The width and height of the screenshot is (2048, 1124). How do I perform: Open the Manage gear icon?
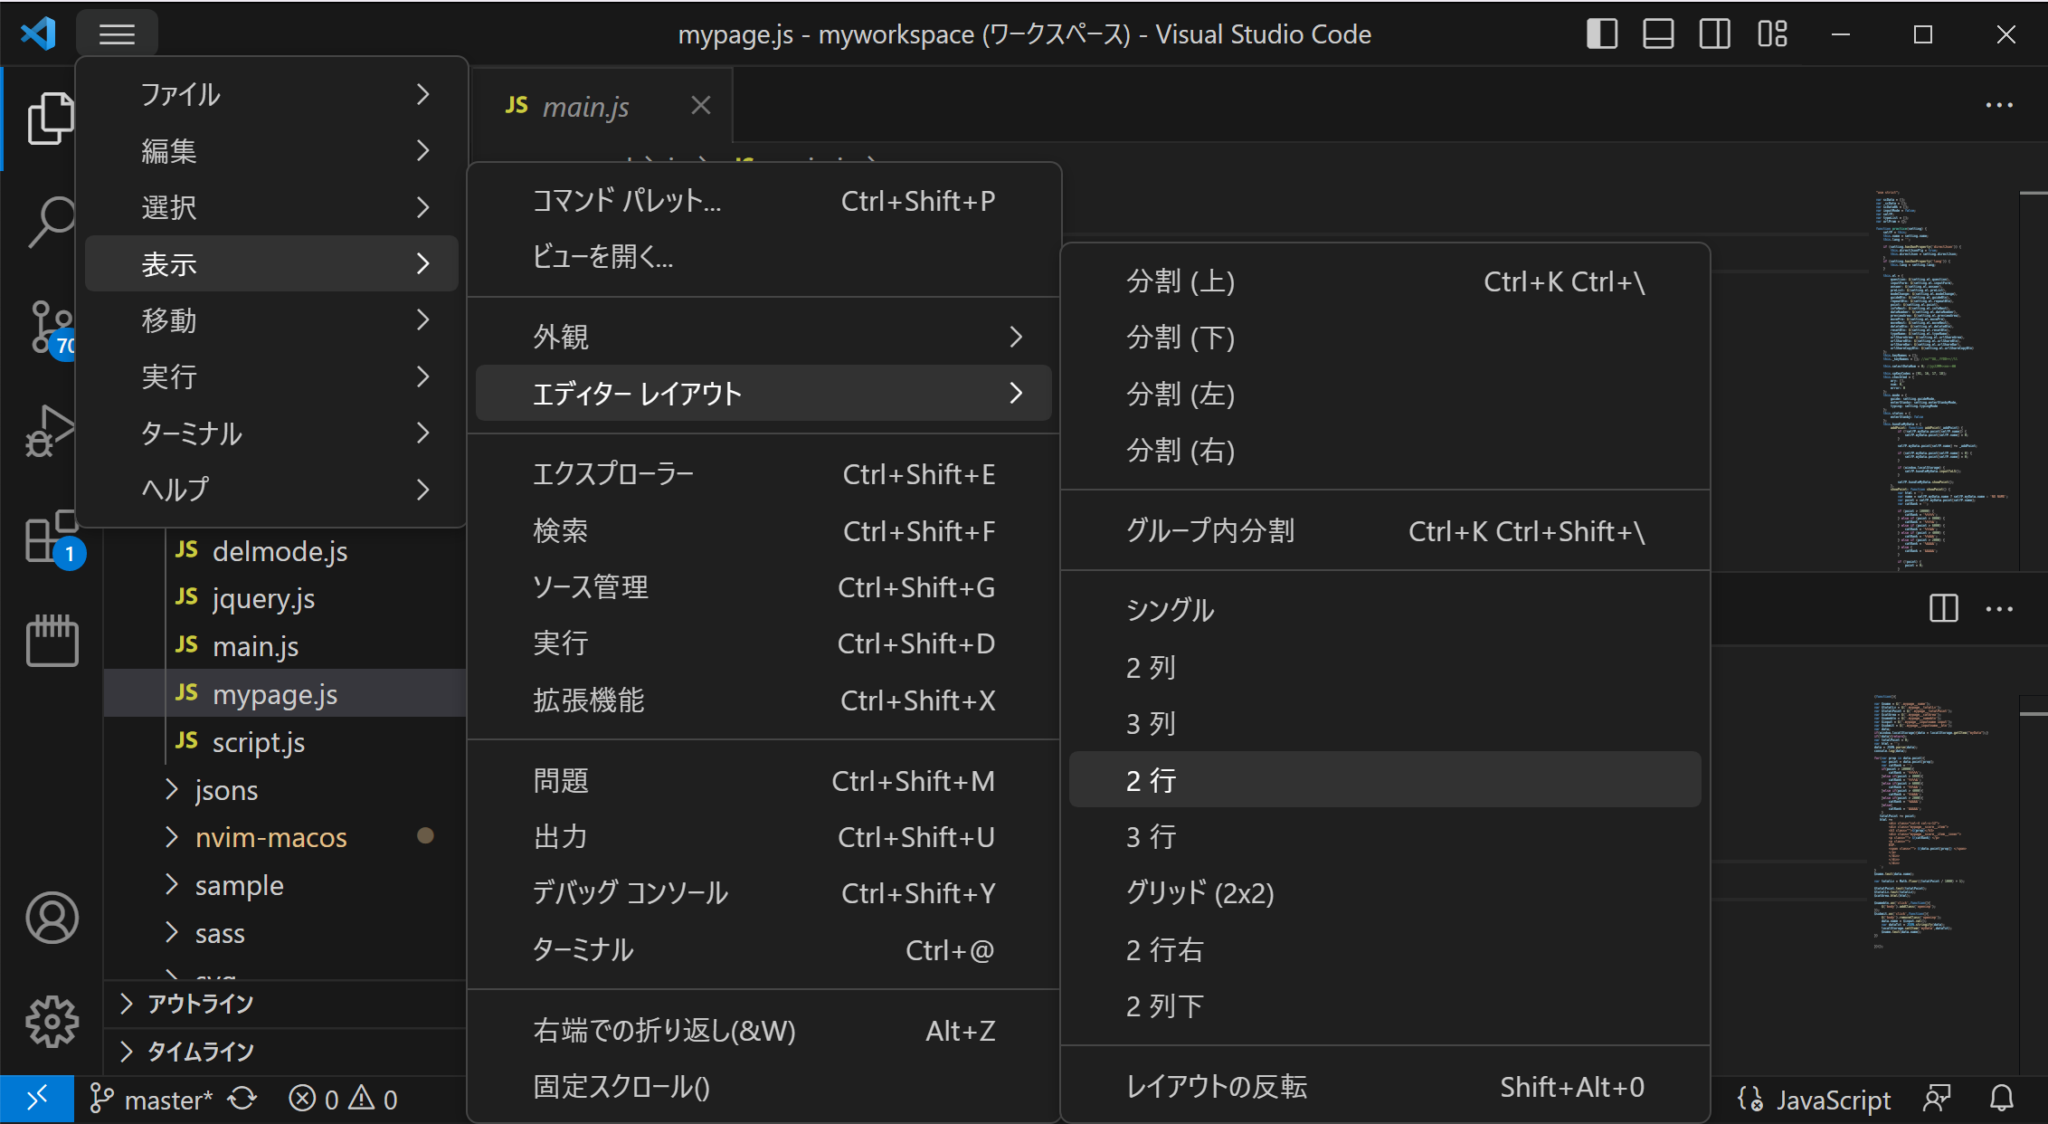[x=52, y=1021]
